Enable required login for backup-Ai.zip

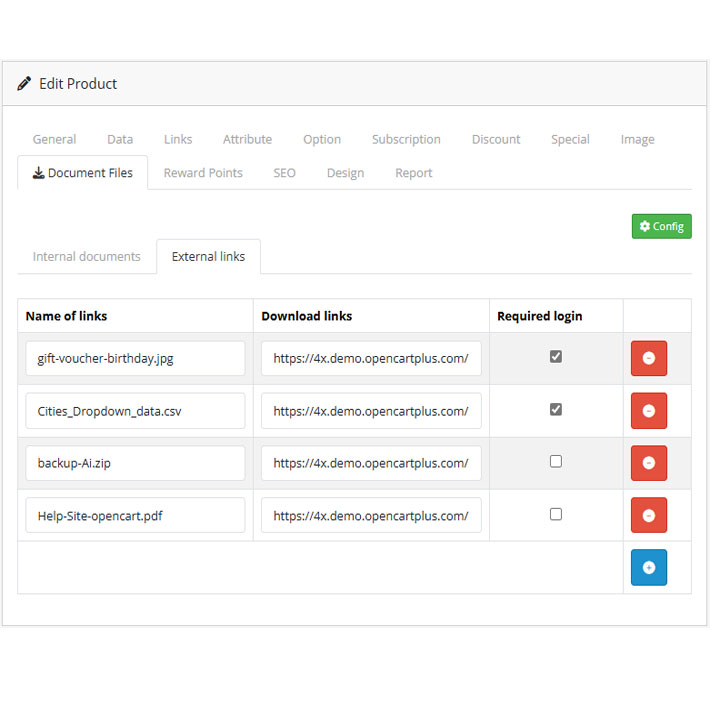pyautogui.click(x=556, y=461)
